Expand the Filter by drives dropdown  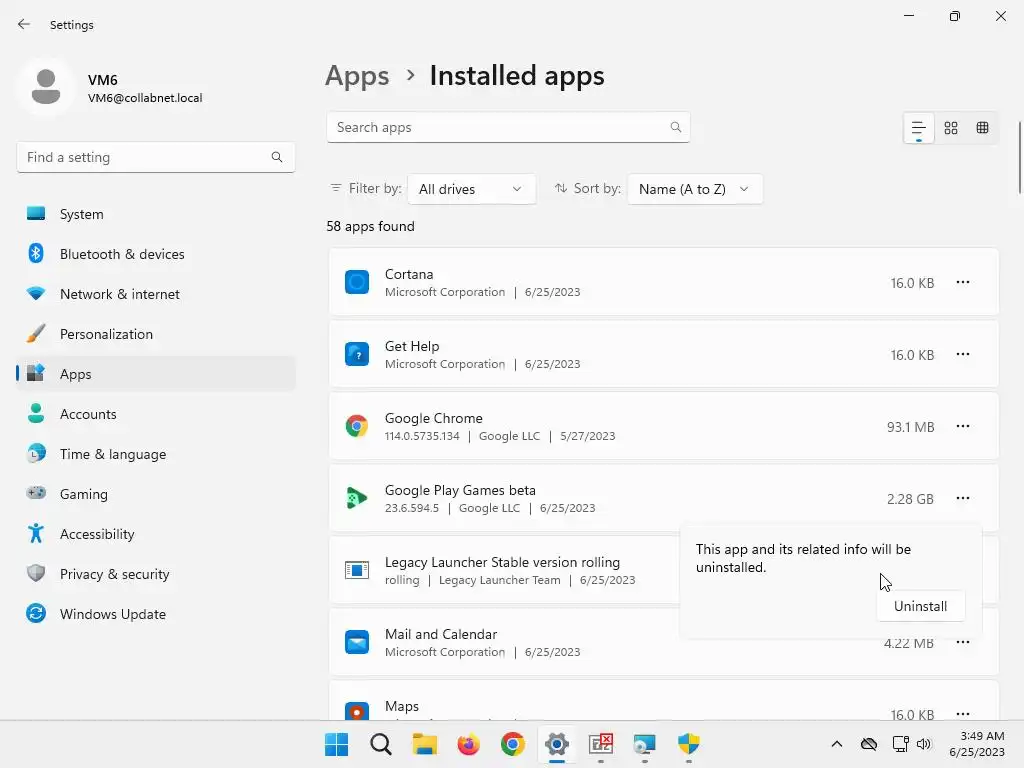[471, 189]
